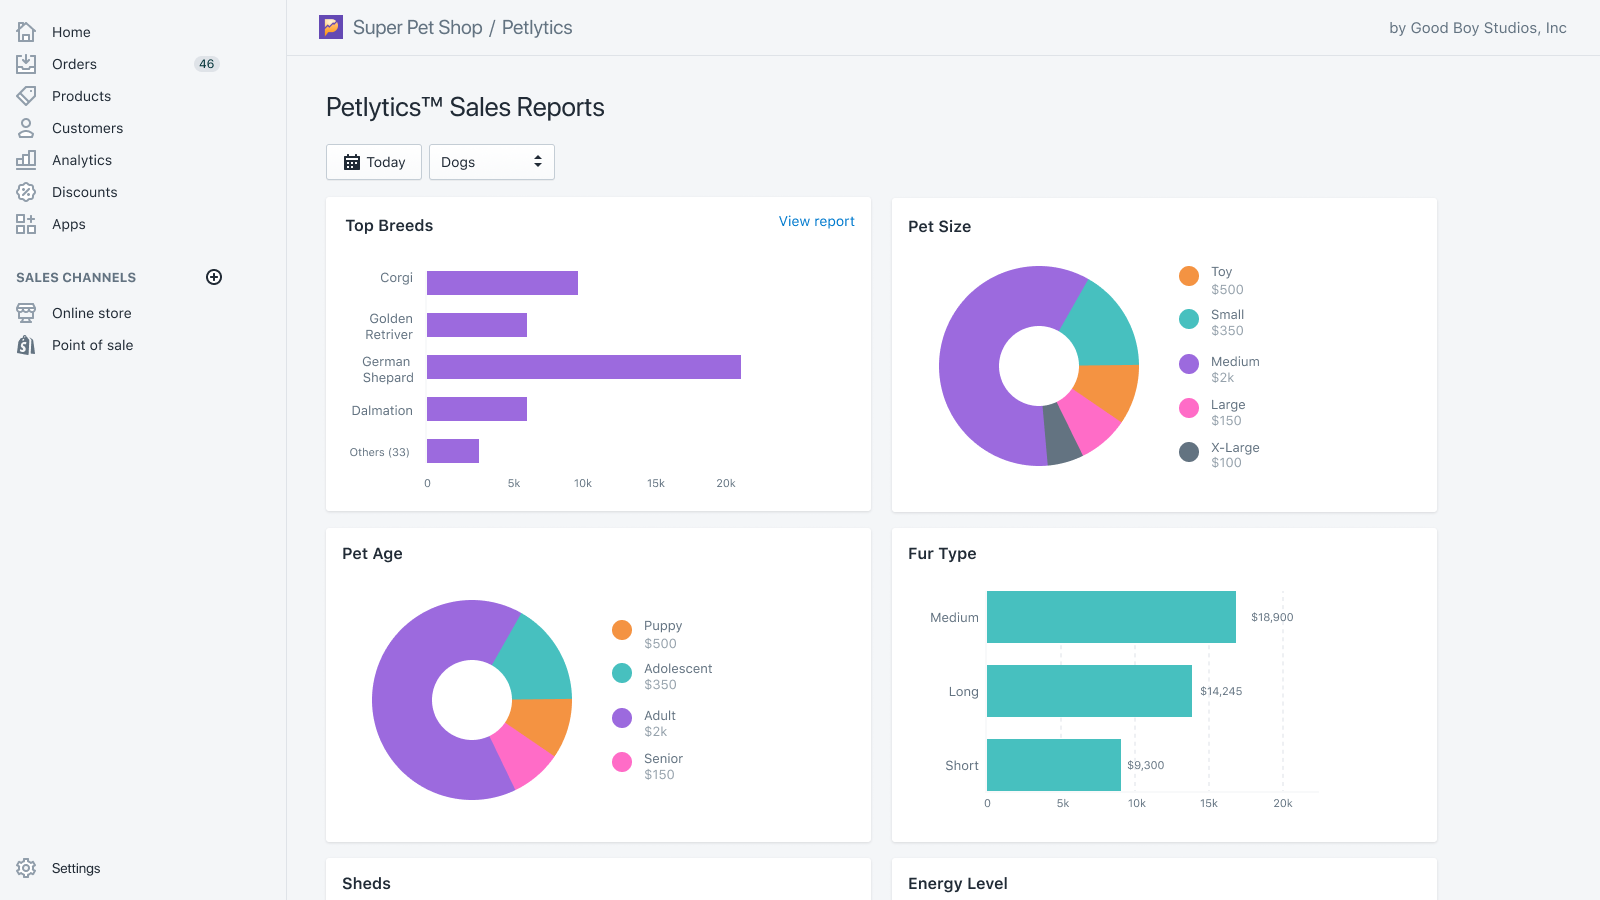Open the Today date picker
This screenshot has height=900, width=1600.
(x=373, y=161)
